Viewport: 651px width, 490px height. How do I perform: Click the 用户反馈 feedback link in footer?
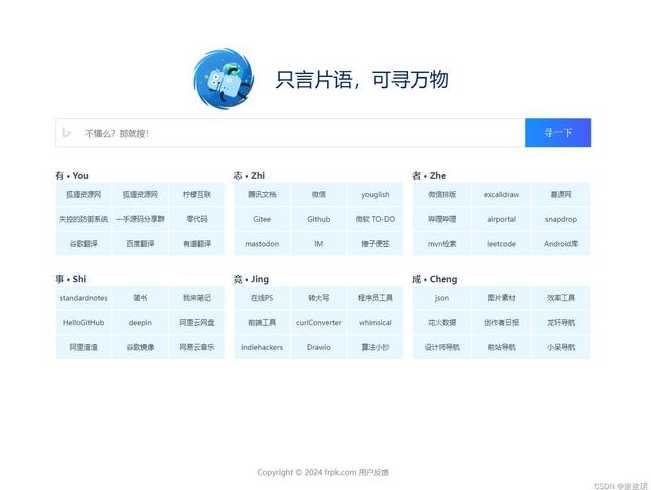pyautogui.click(x=374, y=472)
